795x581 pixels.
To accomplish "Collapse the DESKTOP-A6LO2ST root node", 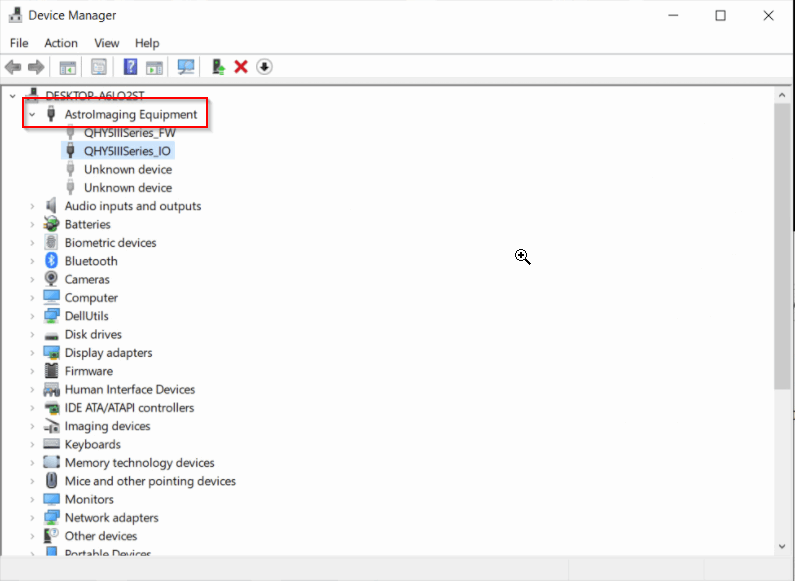I will coord(13,96).
